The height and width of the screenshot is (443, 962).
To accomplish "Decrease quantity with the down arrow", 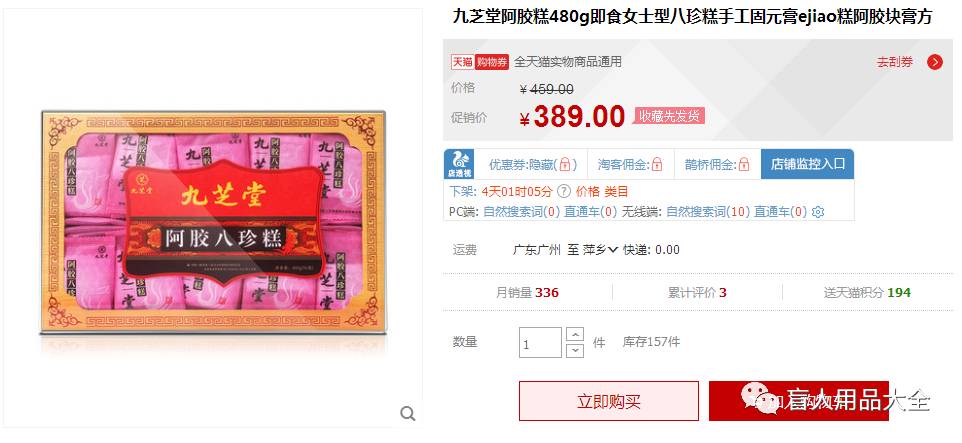I will point(575,350).
